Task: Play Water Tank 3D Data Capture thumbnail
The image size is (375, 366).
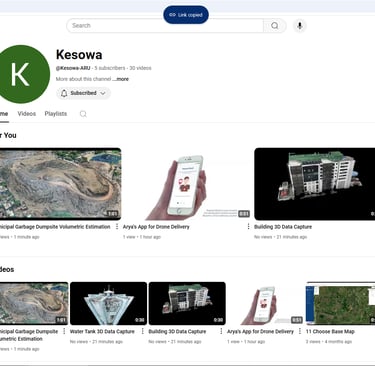Action: 108,303
